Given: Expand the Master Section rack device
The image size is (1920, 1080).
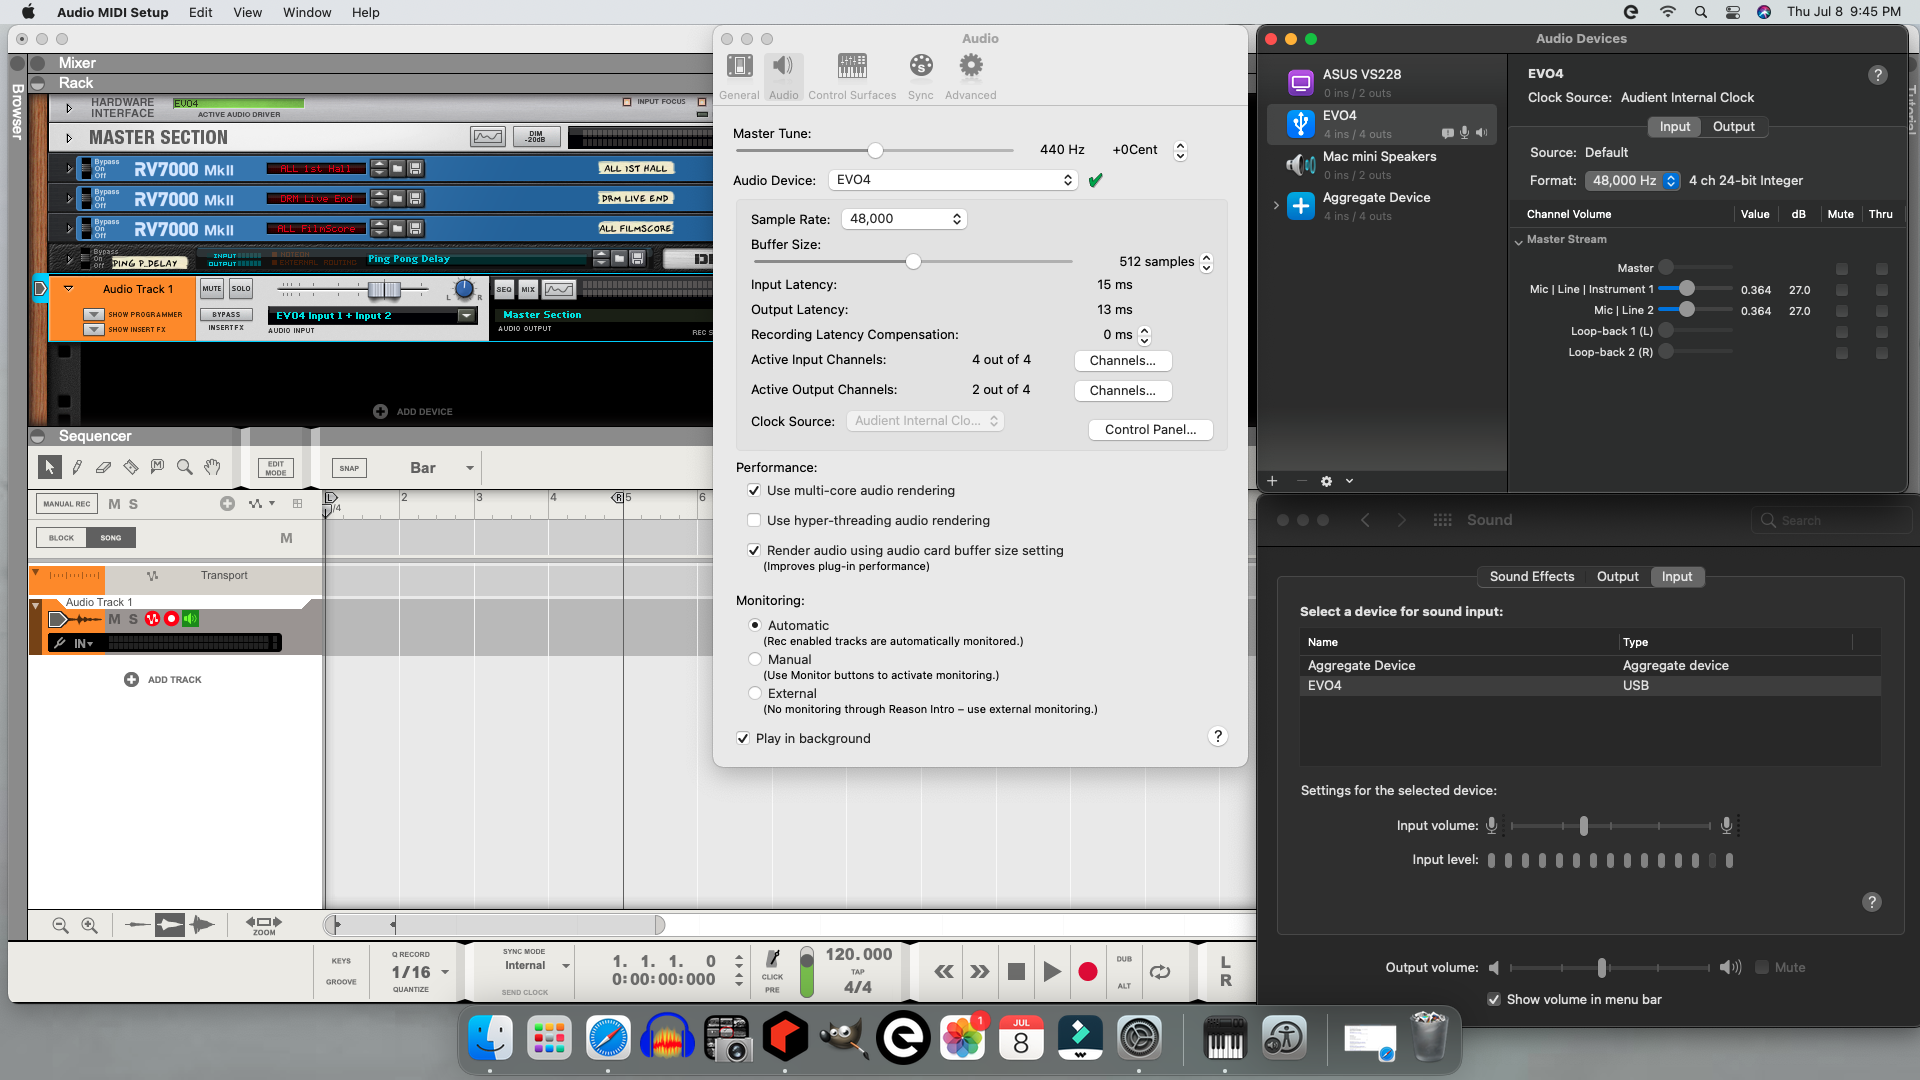Looking at the screenshot, I should tap(69, 138).
